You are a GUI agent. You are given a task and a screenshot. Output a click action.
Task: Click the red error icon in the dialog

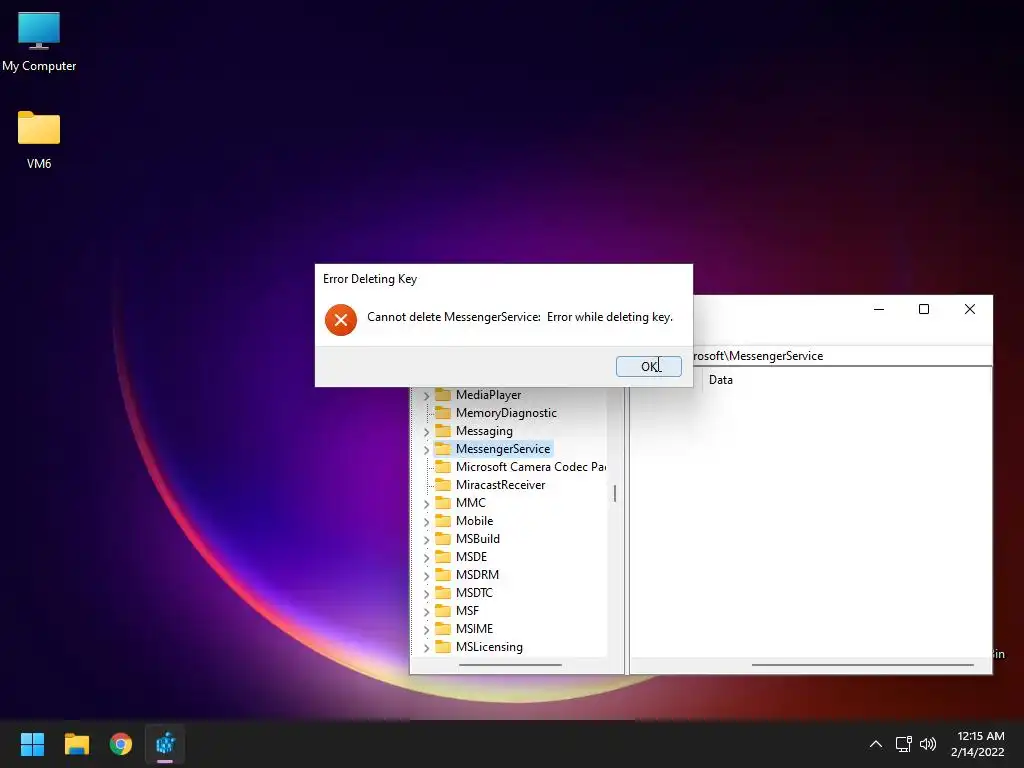tap(341, 320)
